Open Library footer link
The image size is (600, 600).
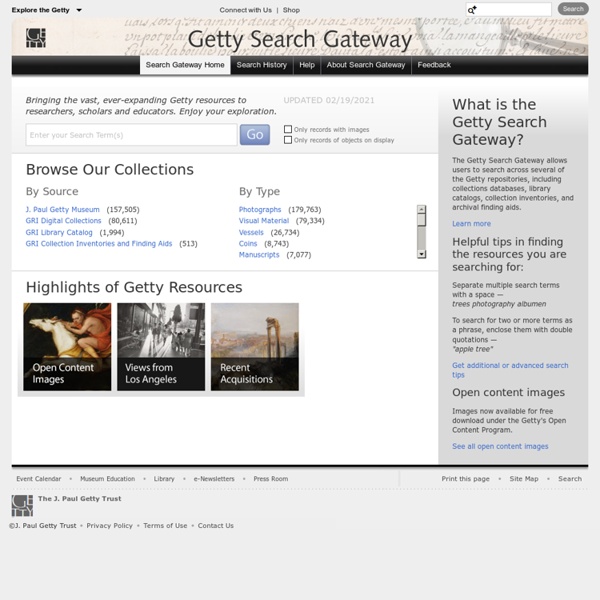(164, 479)
